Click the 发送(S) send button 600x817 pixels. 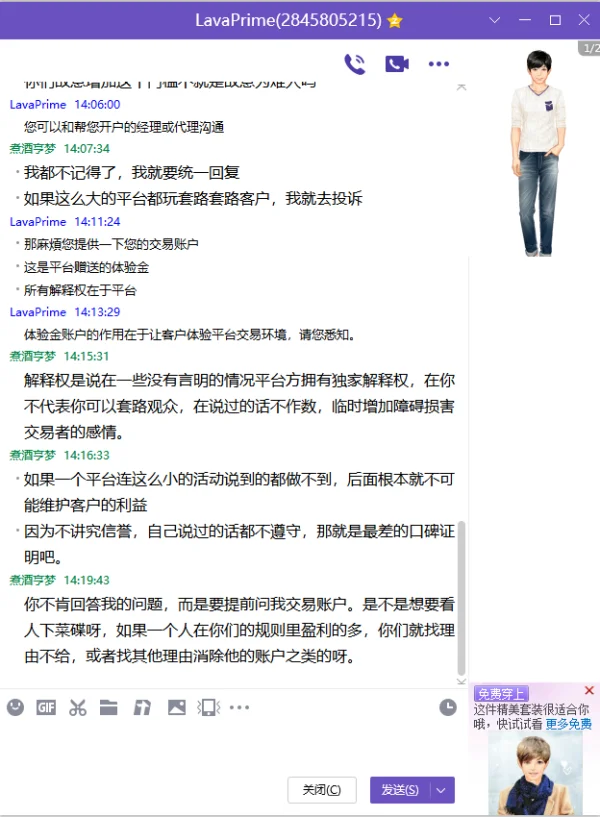(400, 790)
